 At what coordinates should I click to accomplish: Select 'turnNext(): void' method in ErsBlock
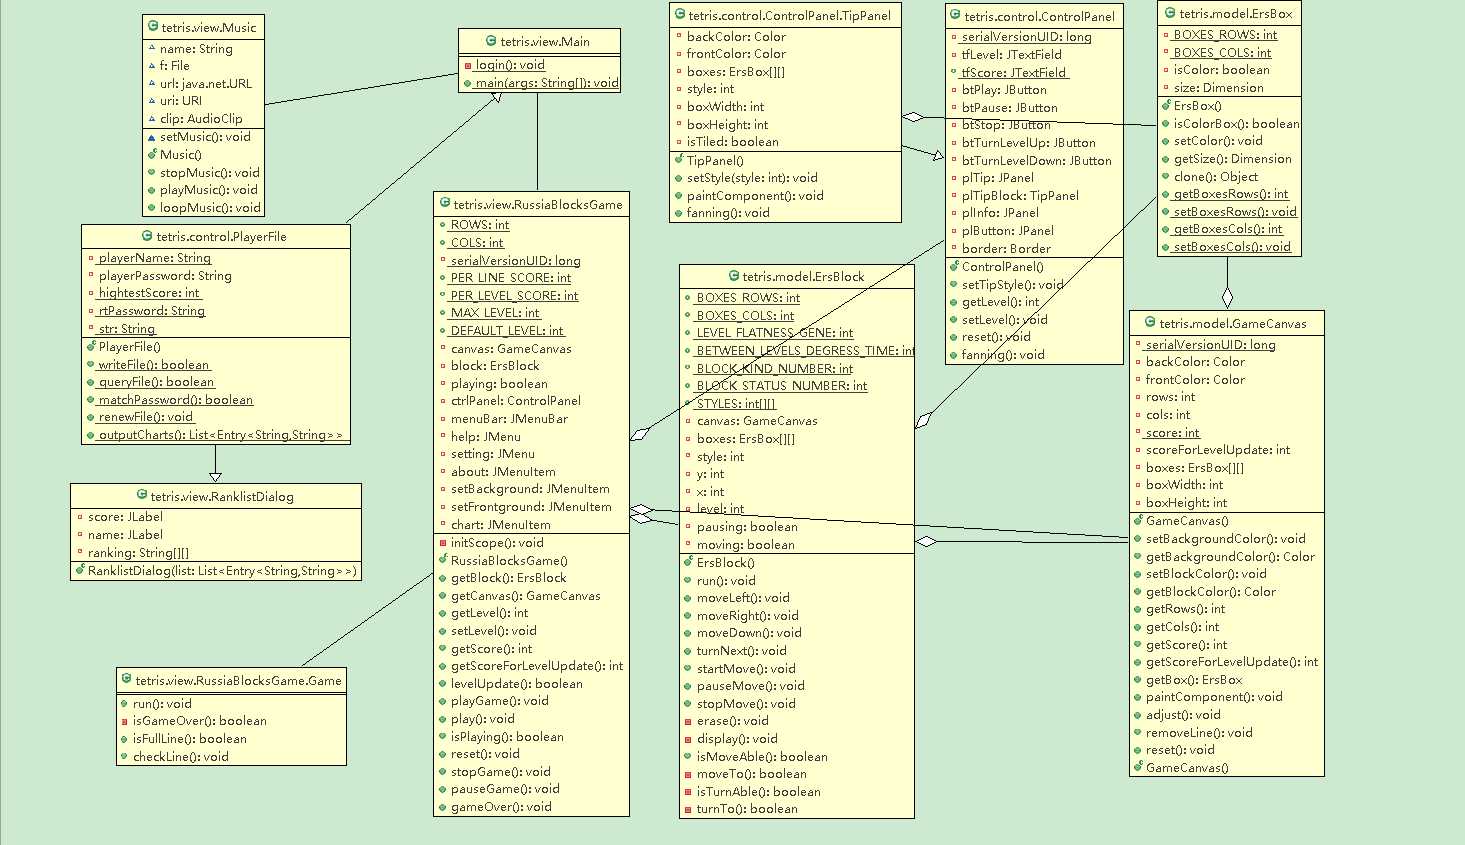point(742,651)
